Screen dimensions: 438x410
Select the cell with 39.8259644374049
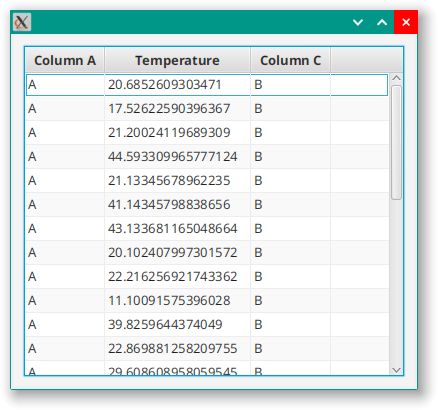click(x=177, y=325)
